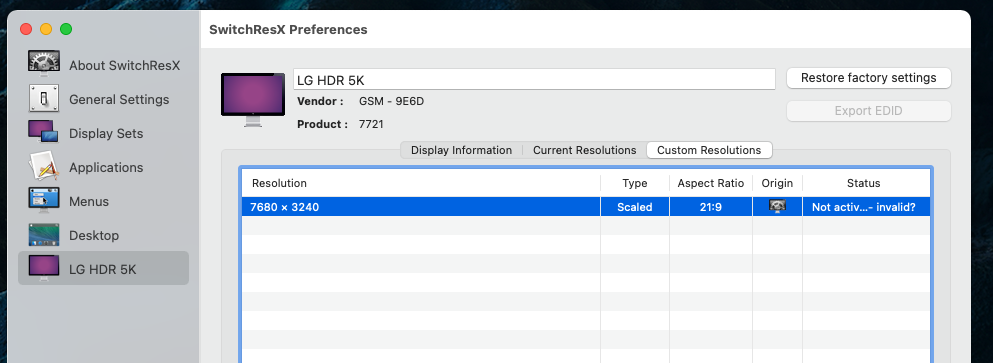Click the Applications sidebar icon
This screenshot has width=993, height=363.
(44, 167)
